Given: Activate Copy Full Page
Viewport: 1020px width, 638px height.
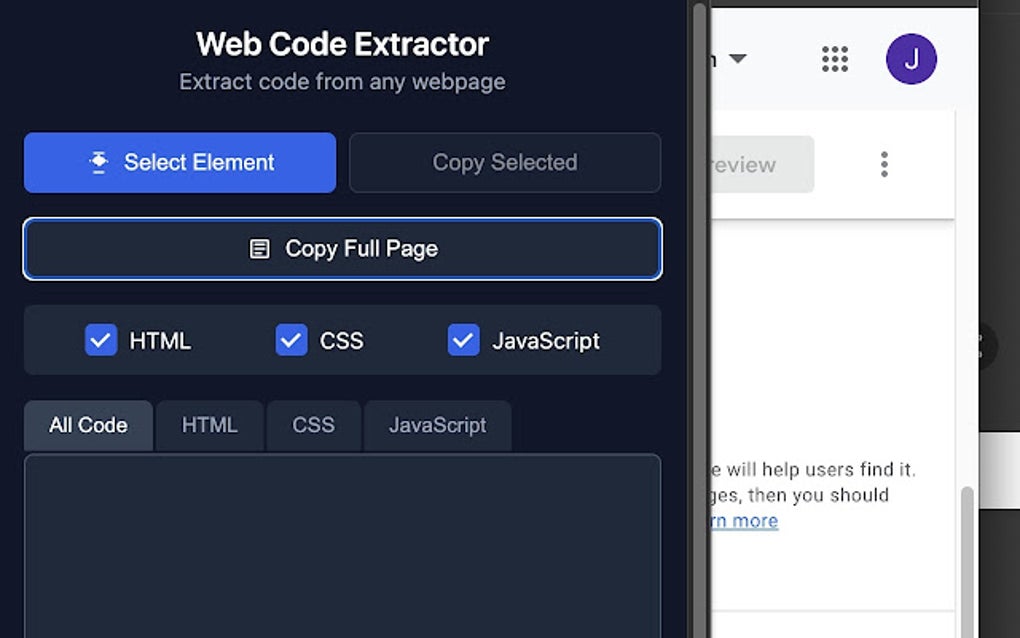Looking at the screenshot, I should pyautogui.click(x=342, y=248).
